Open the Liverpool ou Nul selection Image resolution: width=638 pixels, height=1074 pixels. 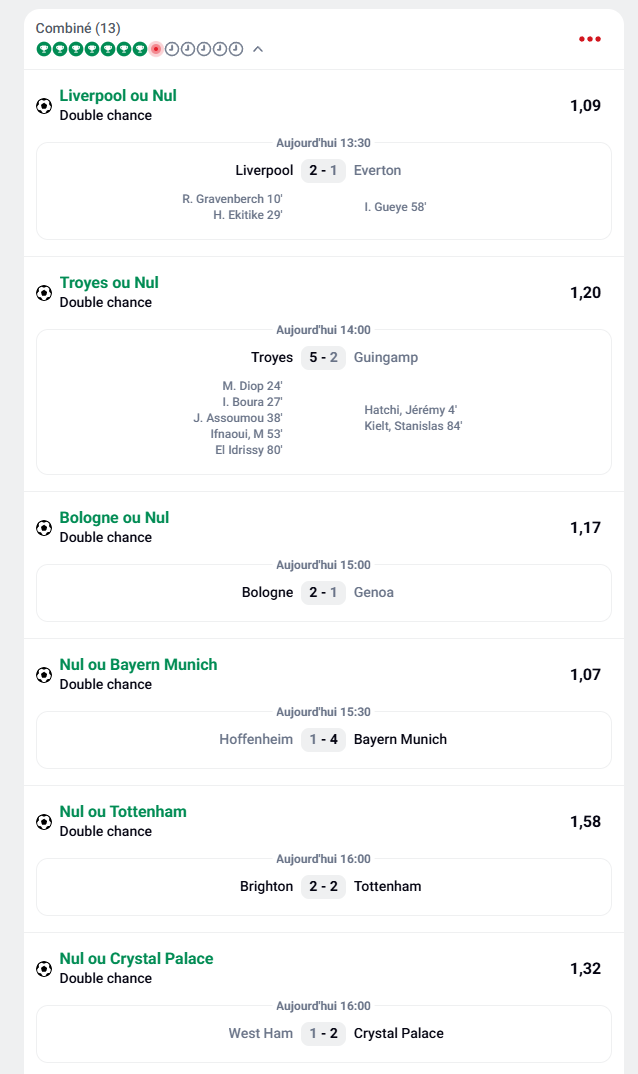pos(118,96)
